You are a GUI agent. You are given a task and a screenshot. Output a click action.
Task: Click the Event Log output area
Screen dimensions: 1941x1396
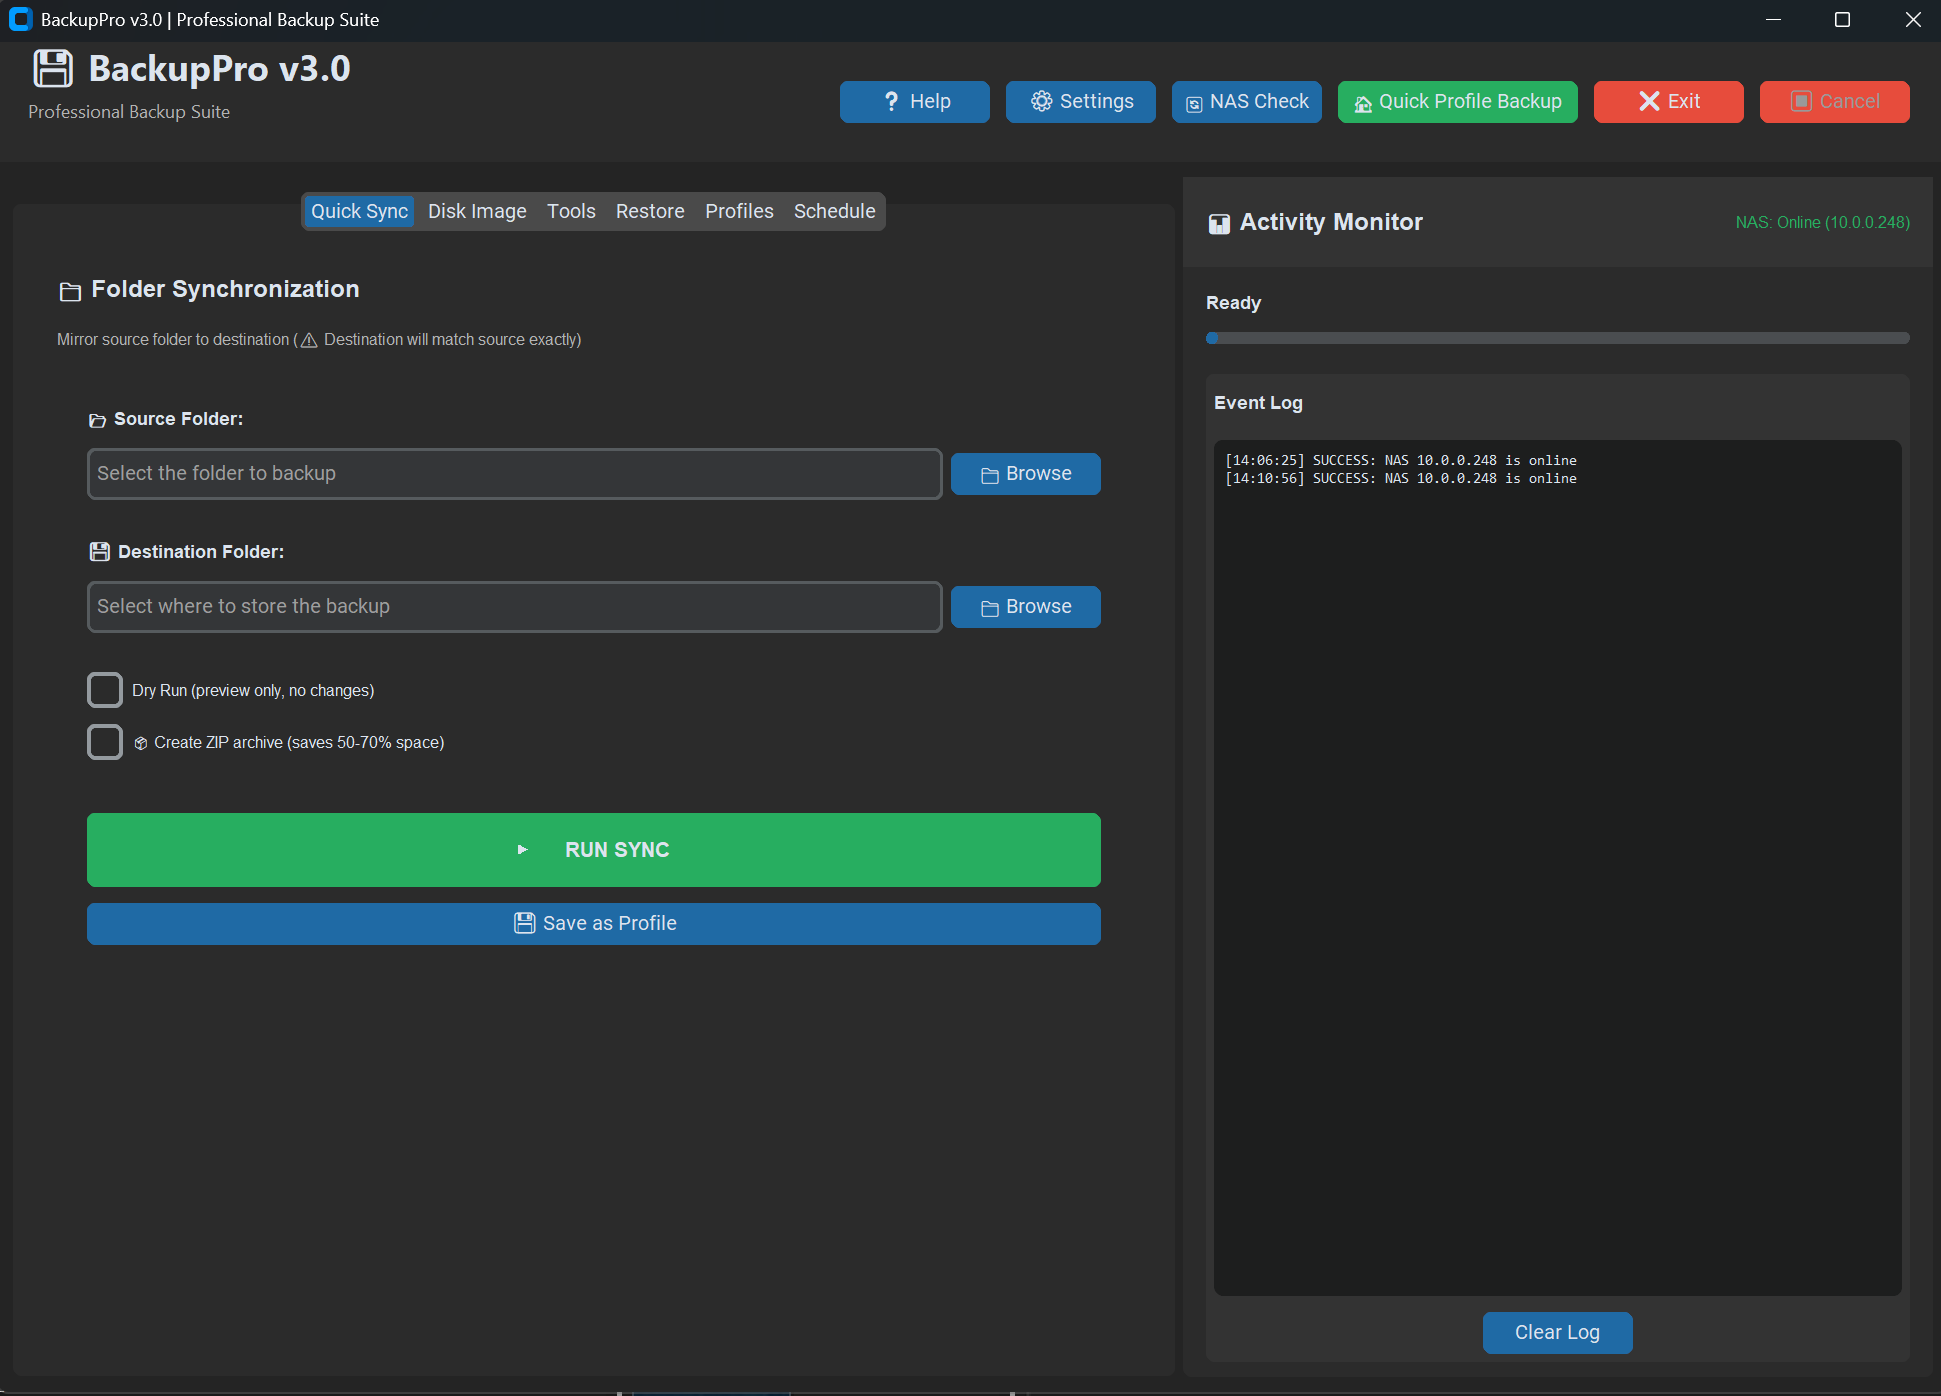(1558, 868)
